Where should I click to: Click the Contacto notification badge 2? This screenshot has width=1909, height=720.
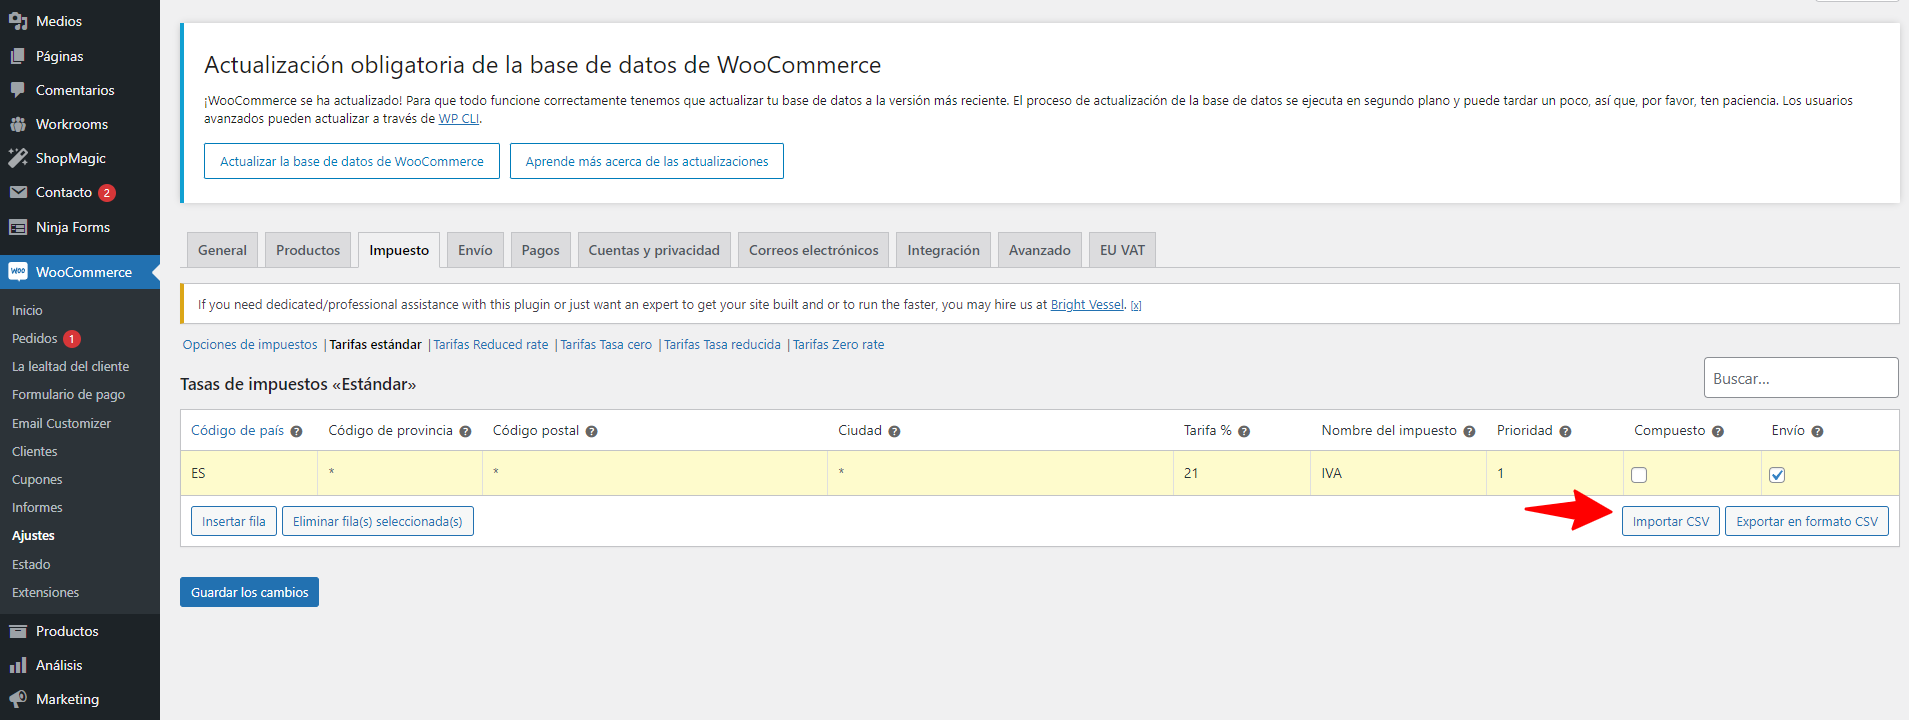107,193
